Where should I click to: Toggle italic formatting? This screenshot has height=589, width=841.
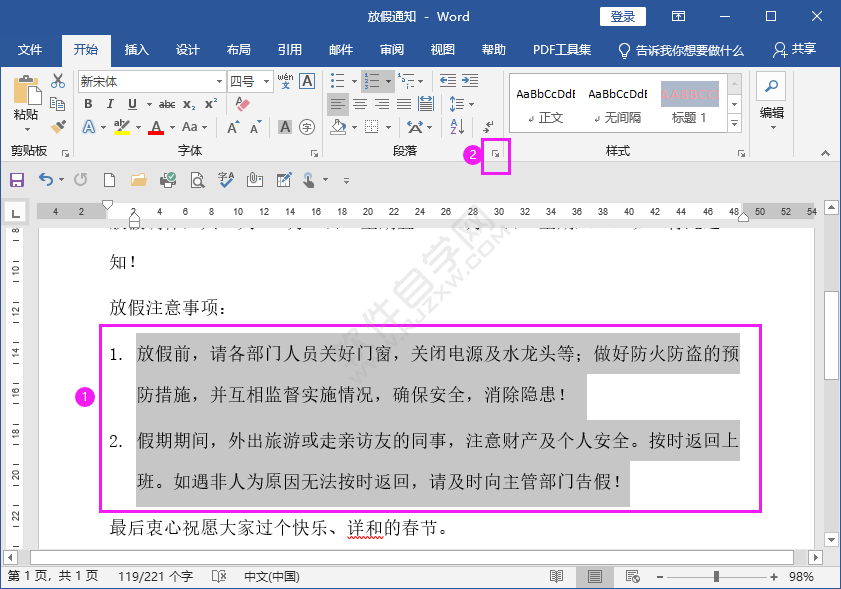(x=110, y=103)
